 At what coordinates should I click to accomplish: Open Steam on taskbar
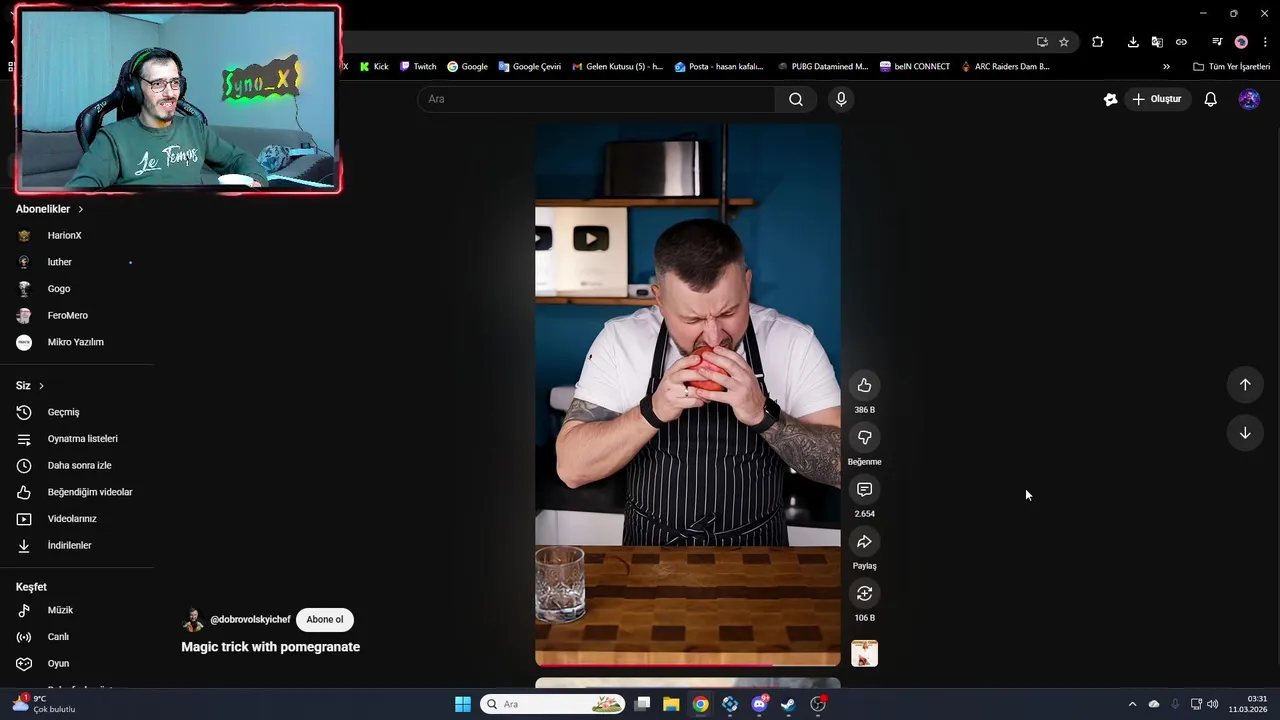788,704
